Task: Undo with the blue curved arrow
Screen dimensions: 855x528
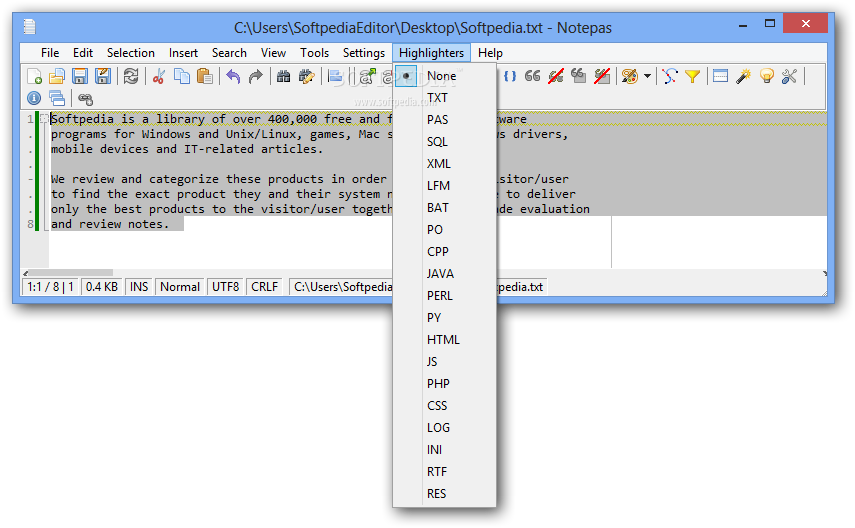Action: [x=233, y=76]
